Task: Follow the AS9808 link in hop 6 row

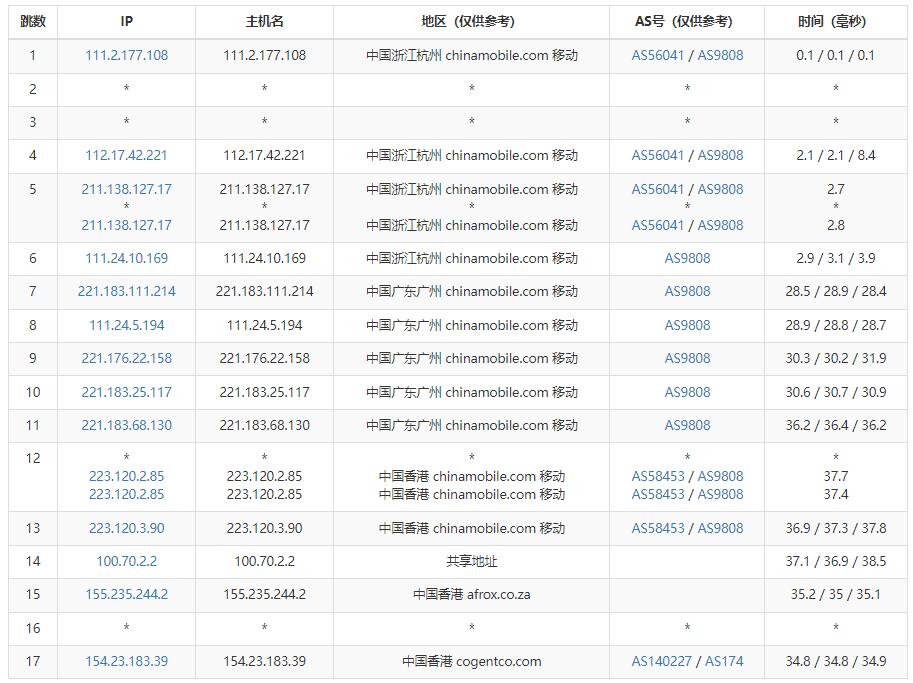Action: 687,258
